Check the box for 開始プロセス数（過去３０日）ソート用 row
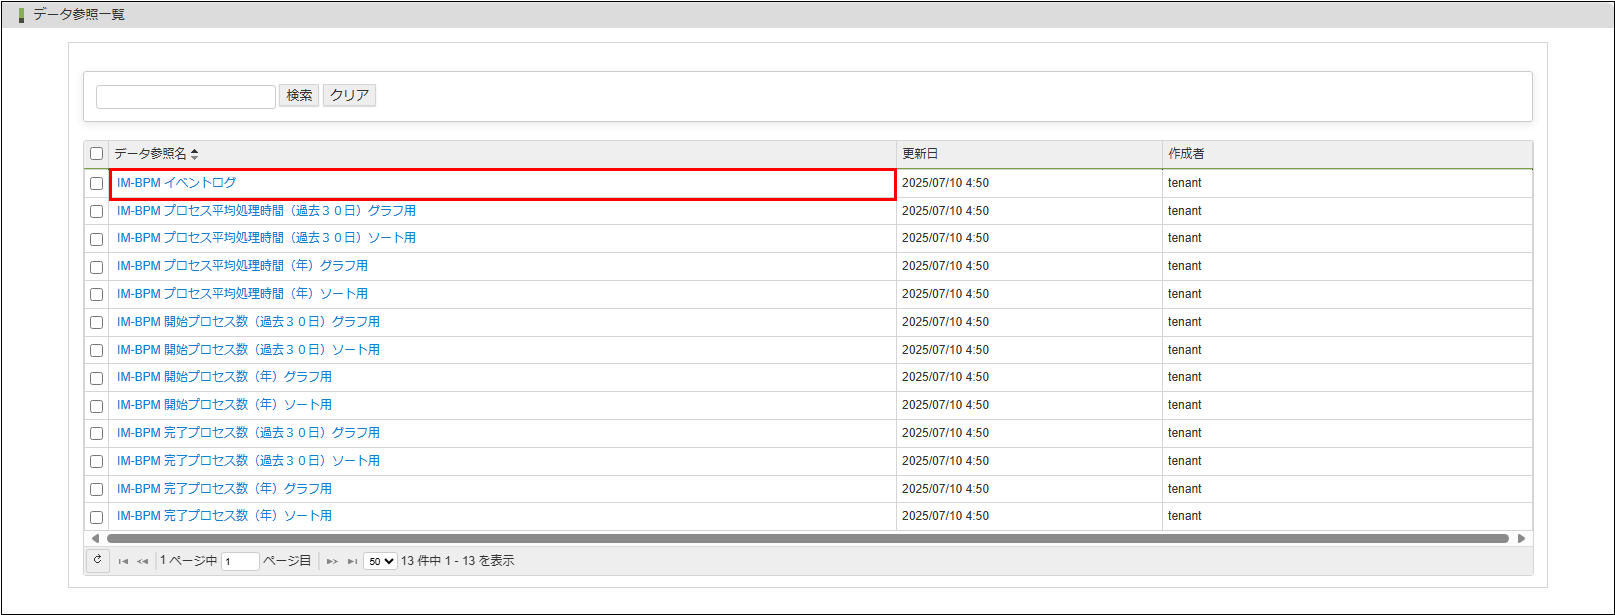Image resolution: width=1615 pixels, height=615 pixels. point(97,350)
